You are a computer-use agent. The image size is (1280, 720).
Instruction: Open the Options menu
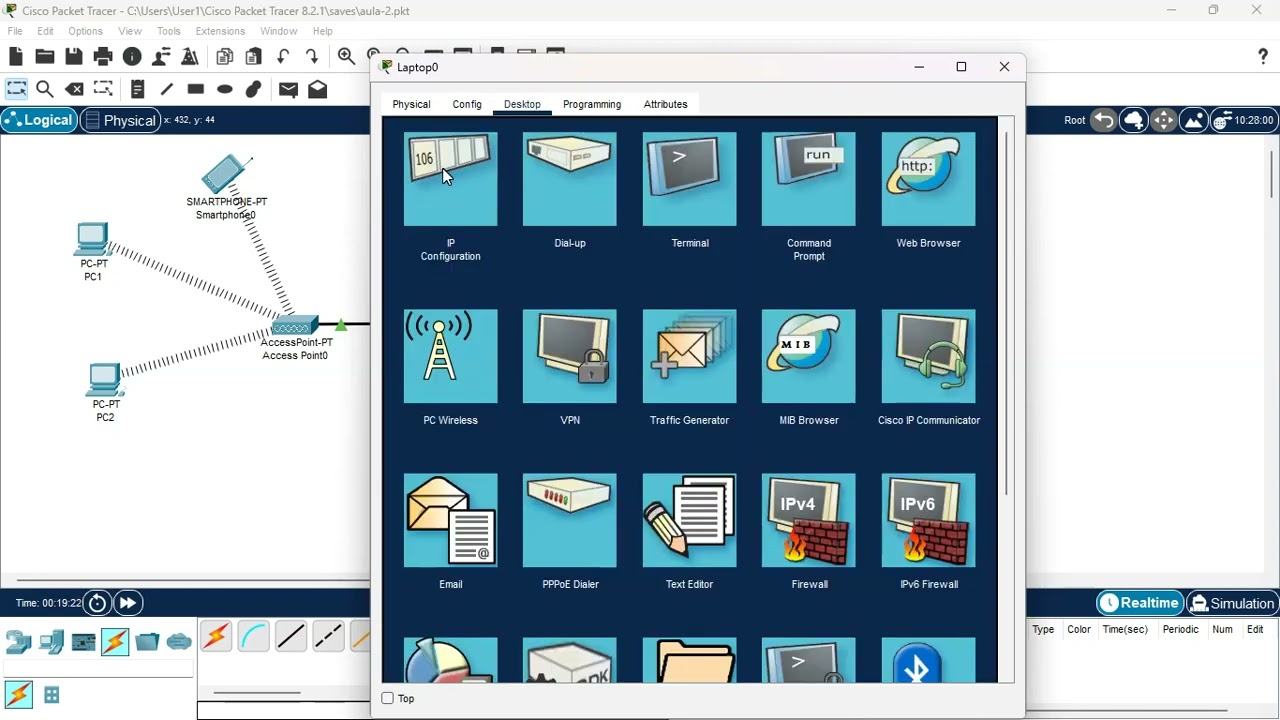click(x=86, y=31)
